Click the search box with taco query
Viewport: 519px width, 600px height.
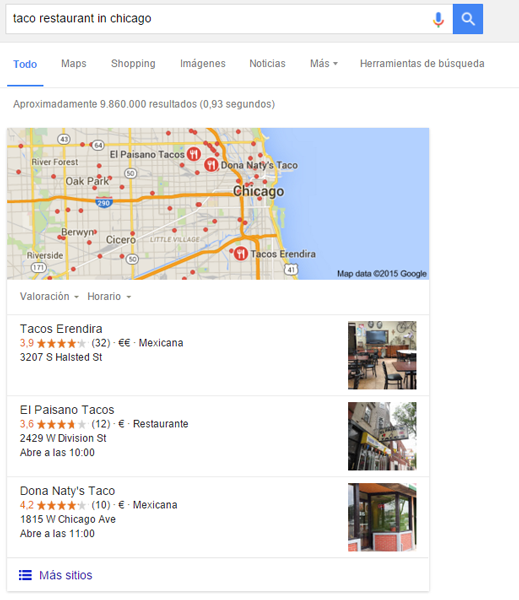[x=218, y=19]
